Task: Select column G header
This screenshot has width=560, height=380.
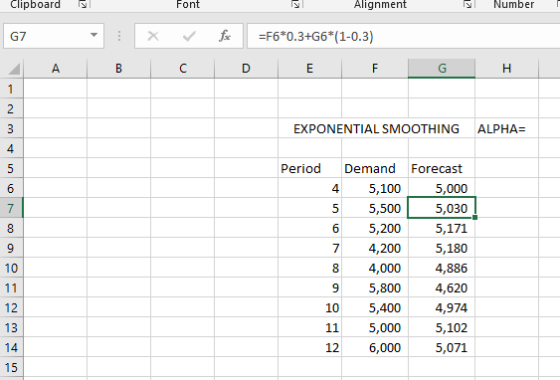Action: [442, 68]
